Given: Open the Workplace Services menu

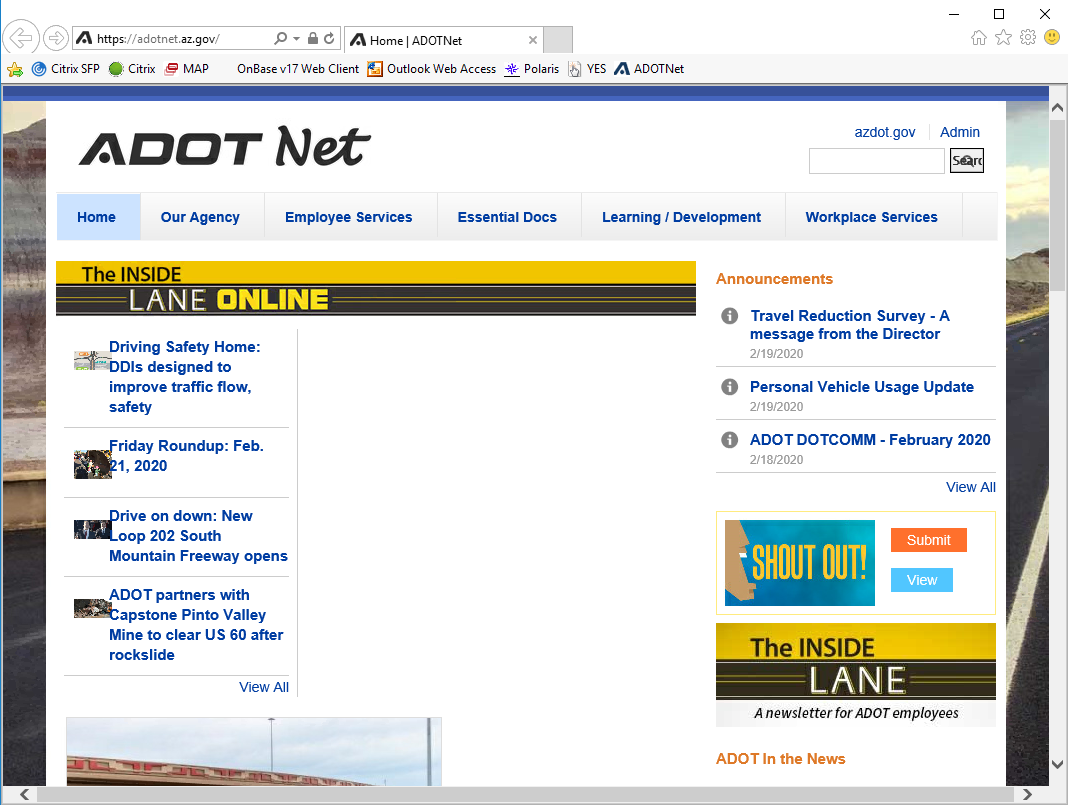Looking at the screenshot, I should (872, 217).
